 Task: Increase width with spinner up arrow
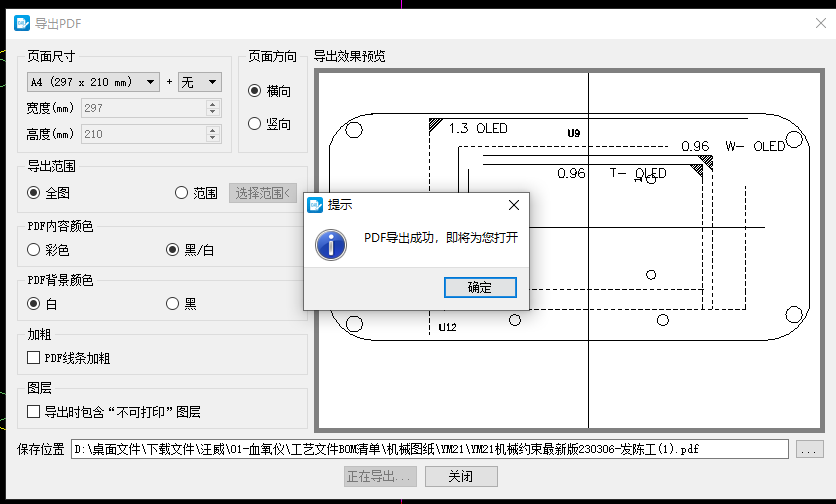click(x=213, y=104)
